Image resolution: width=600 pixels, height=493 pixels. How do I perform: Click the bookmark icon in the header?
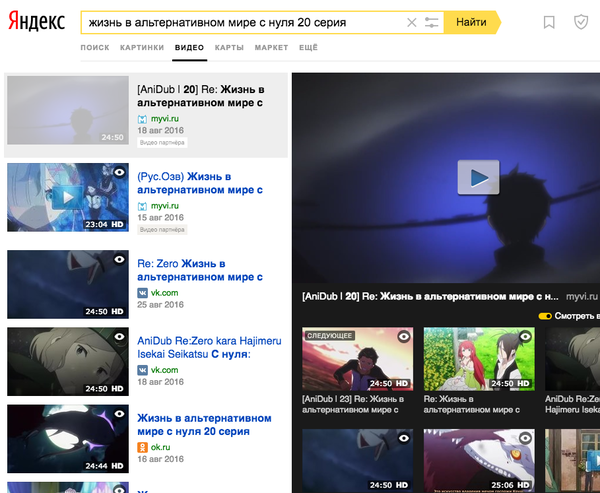point(549,22)
